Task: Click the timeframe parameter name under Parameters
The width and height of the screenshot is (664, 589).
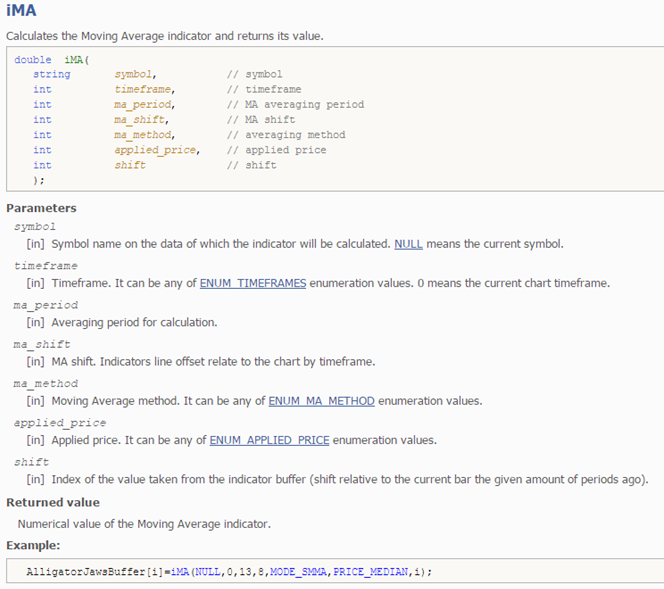Action: (x=45, y=266)
